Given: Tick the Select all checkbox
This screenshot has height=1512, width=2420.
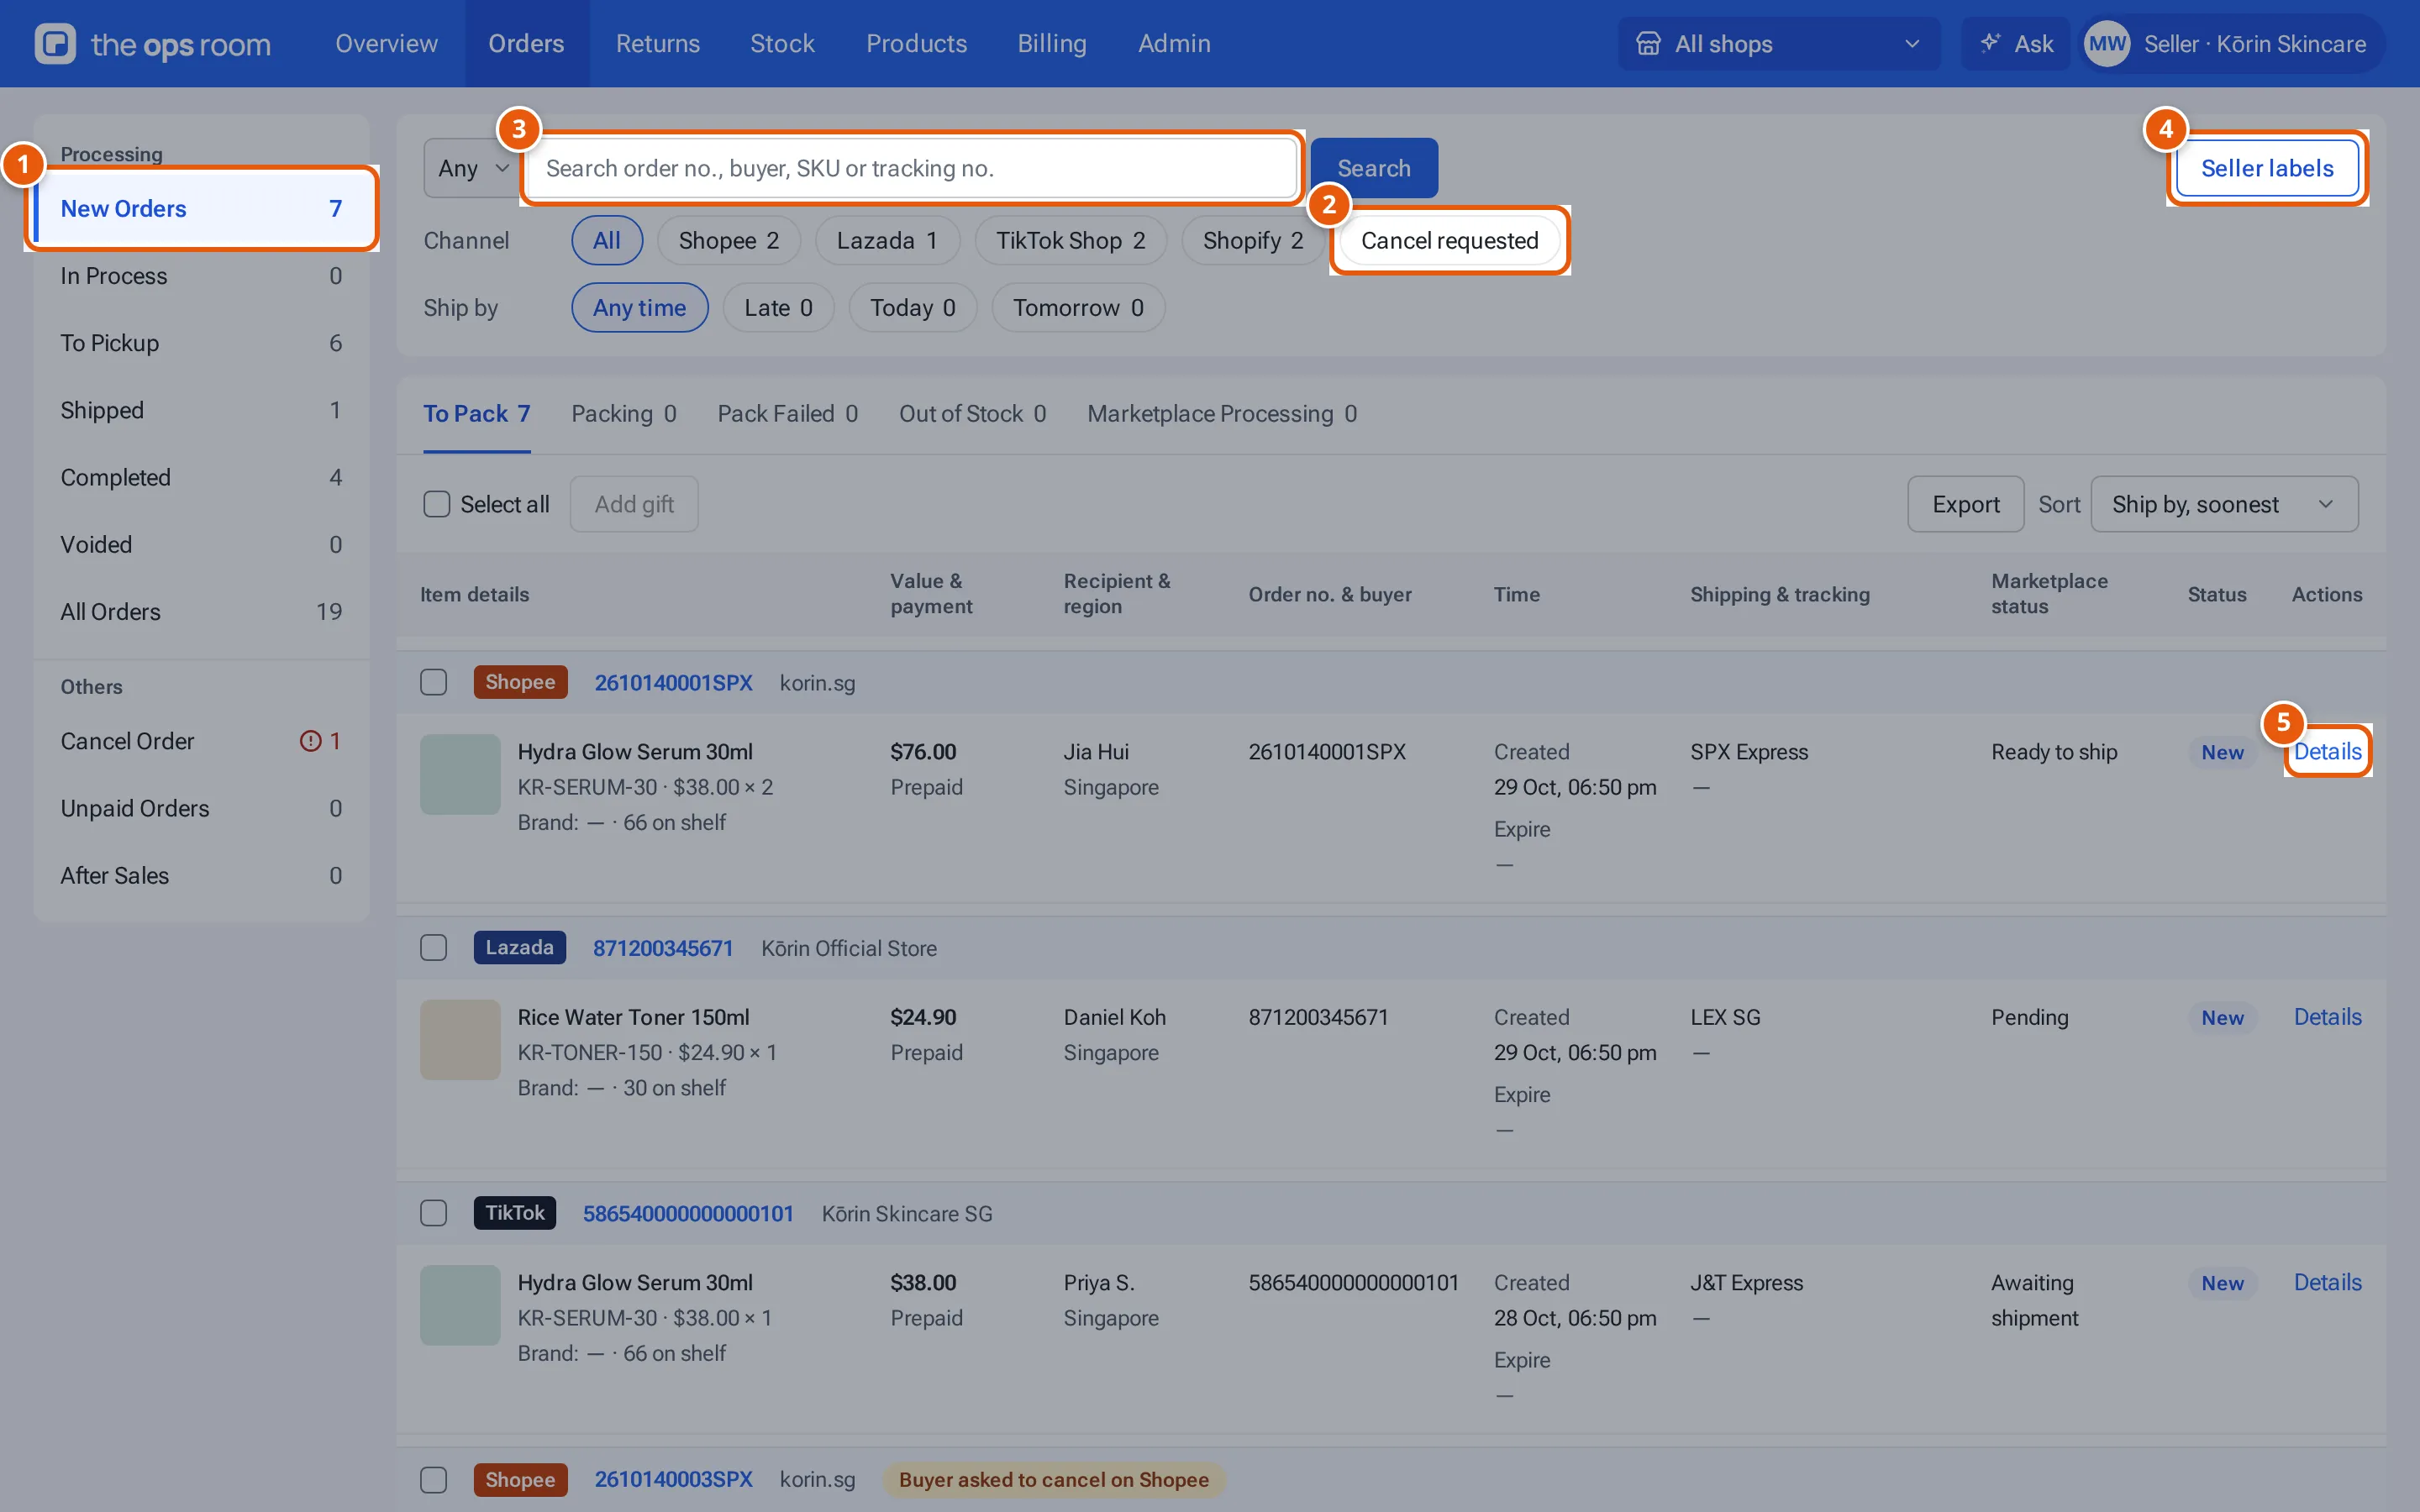Looking at the screenshot, I should point(437,504).
